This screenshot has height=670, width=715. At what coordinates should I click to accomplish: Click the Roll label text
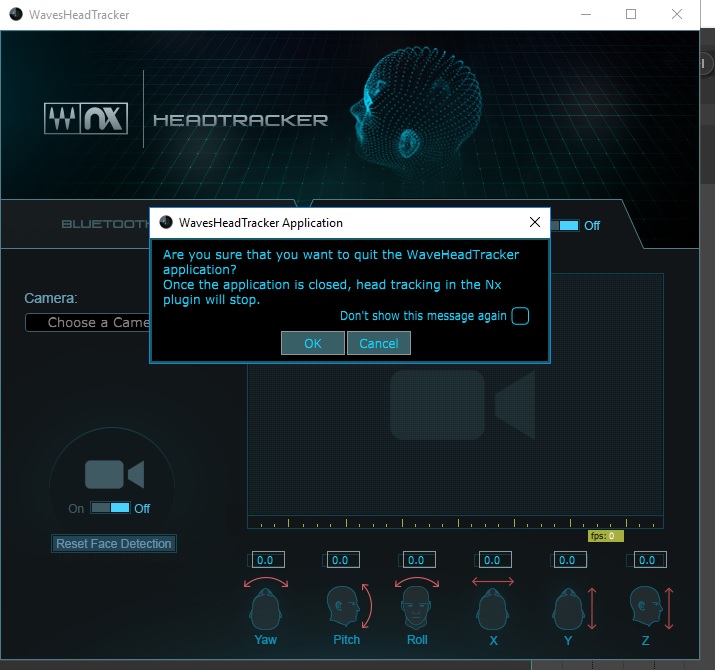pyautogui.click(x=417, y=639)
